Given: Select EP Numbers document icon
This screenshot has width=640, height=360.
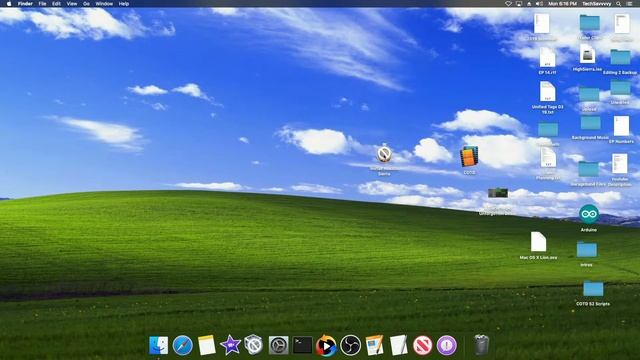Looking at the screenshot, I should [x=621, y=126].
